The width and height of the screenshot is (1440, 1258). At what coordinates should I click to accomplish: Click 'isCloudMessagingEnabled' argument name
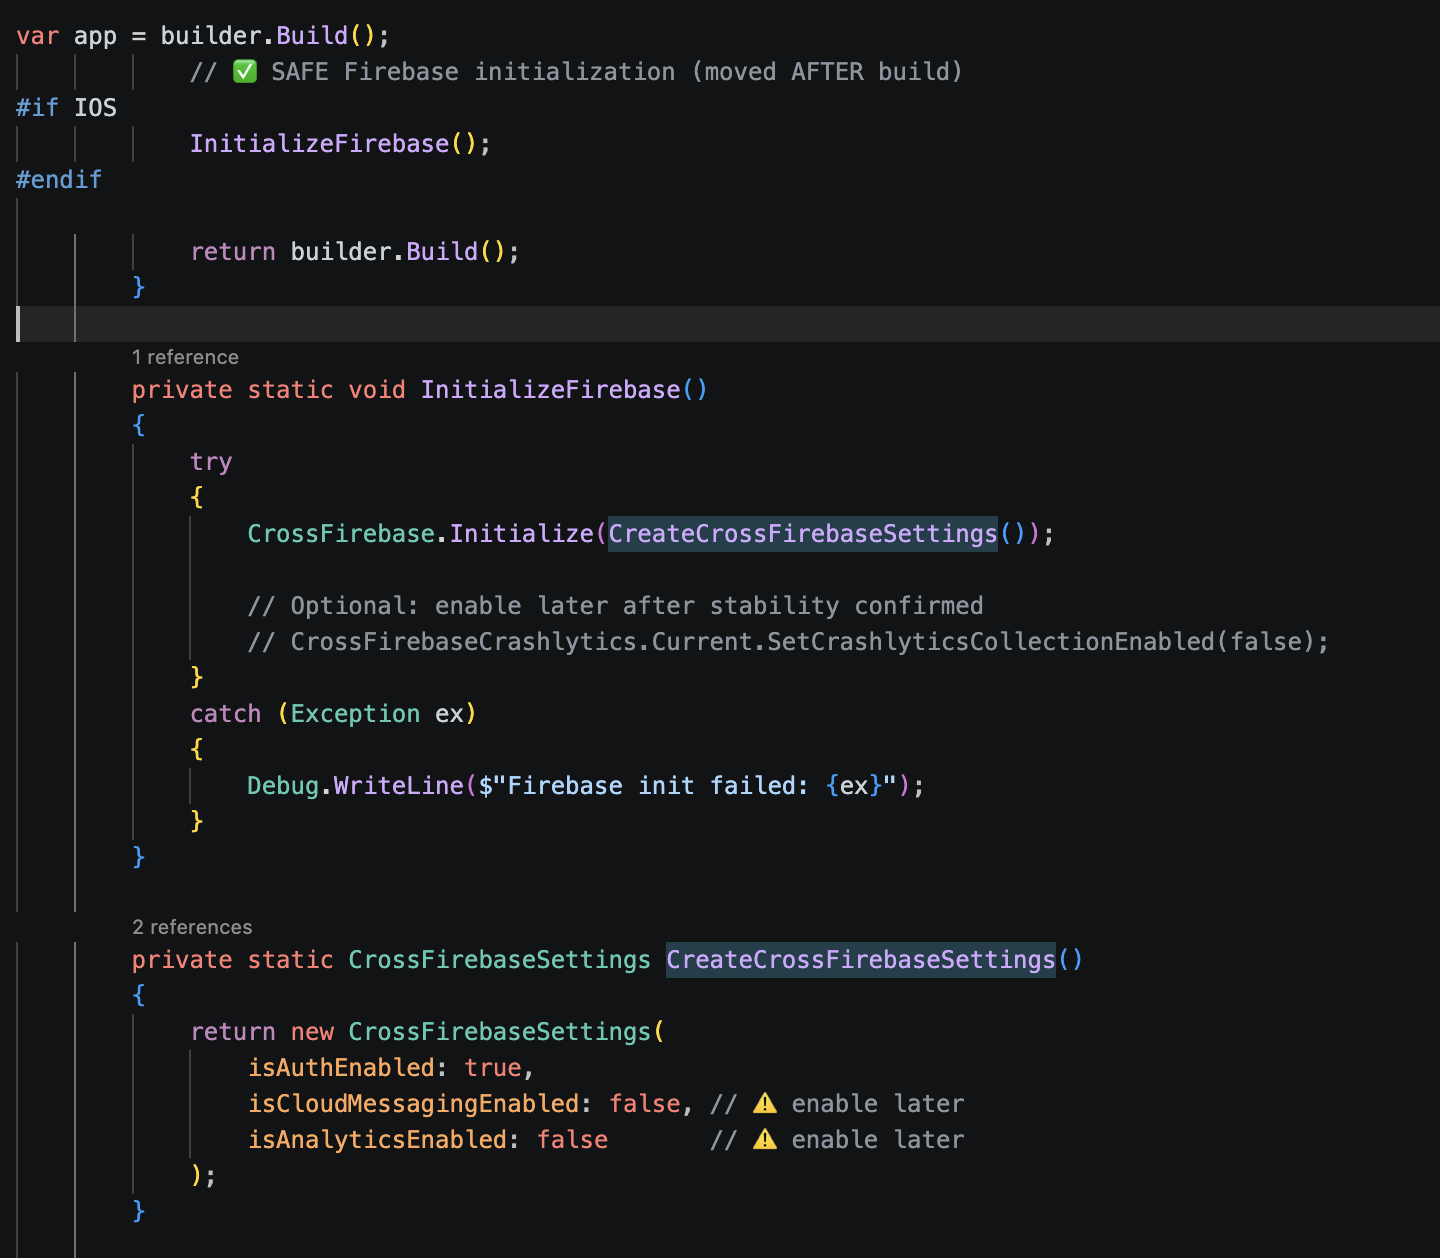413,1104
